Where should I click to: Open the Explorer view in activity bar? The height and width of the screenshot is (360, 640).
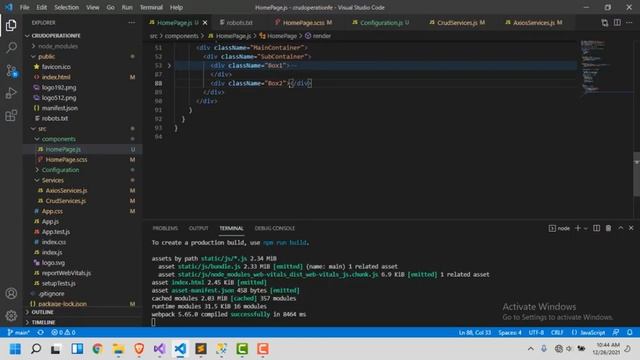[x=11, y=25]
